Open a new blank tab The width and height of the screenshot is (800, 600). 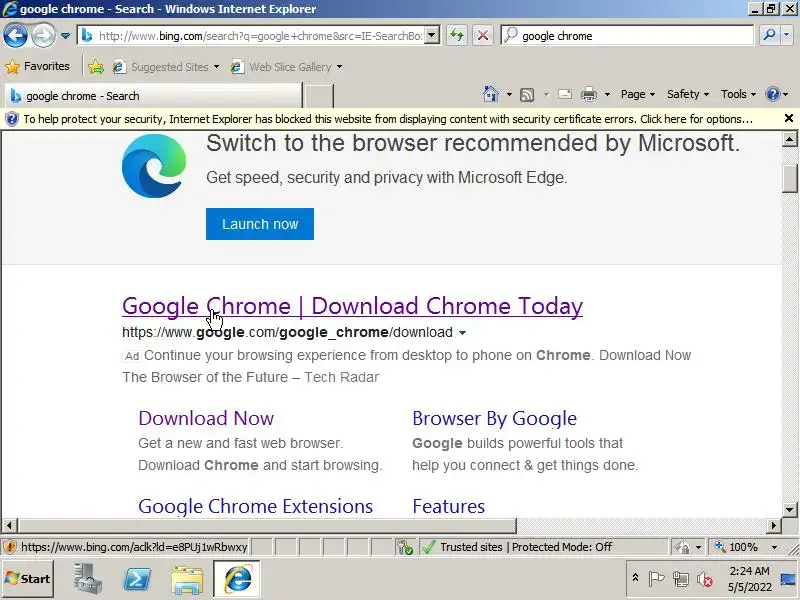point(319,96)
